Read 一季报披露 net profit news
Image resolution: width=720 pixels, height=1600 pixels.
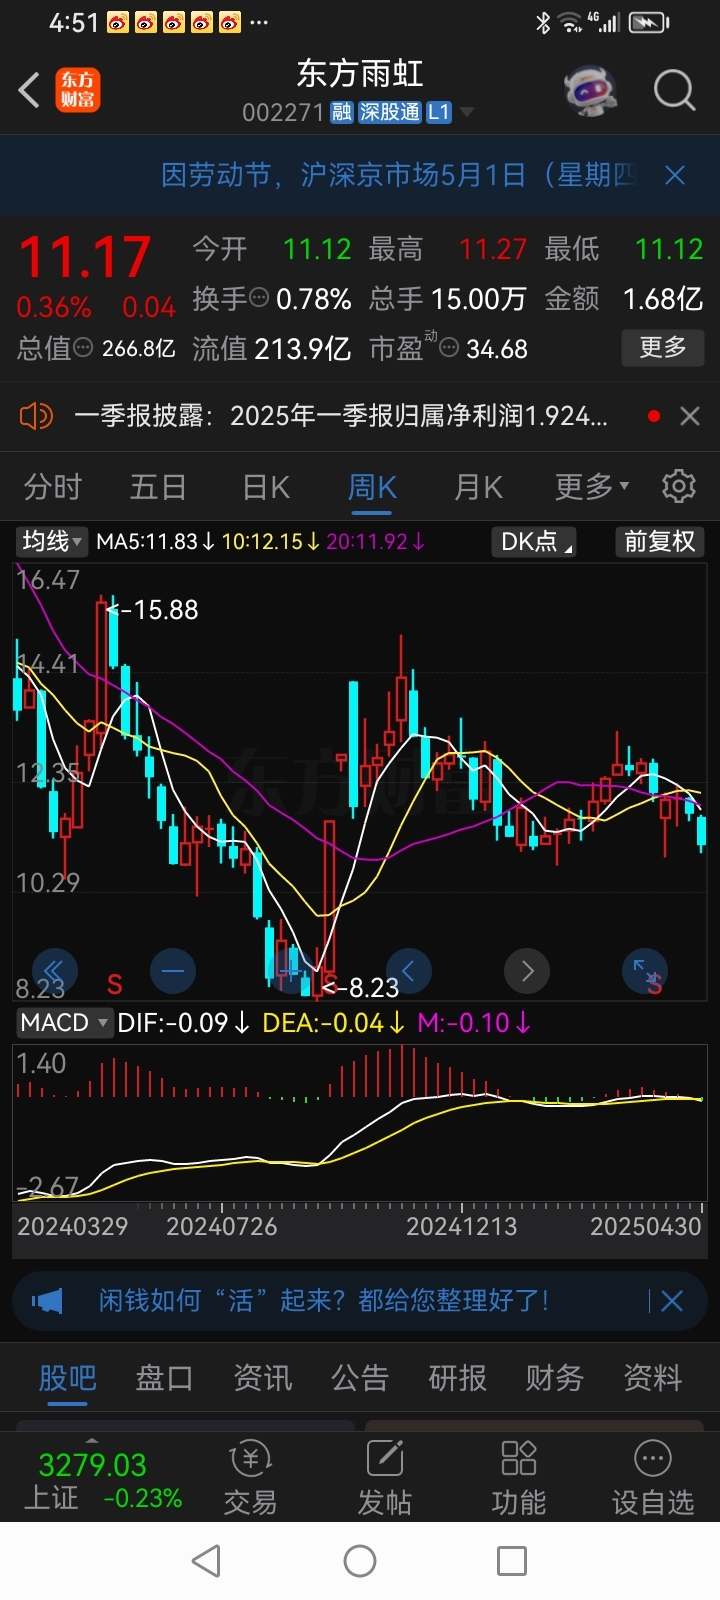pos(341,416)
